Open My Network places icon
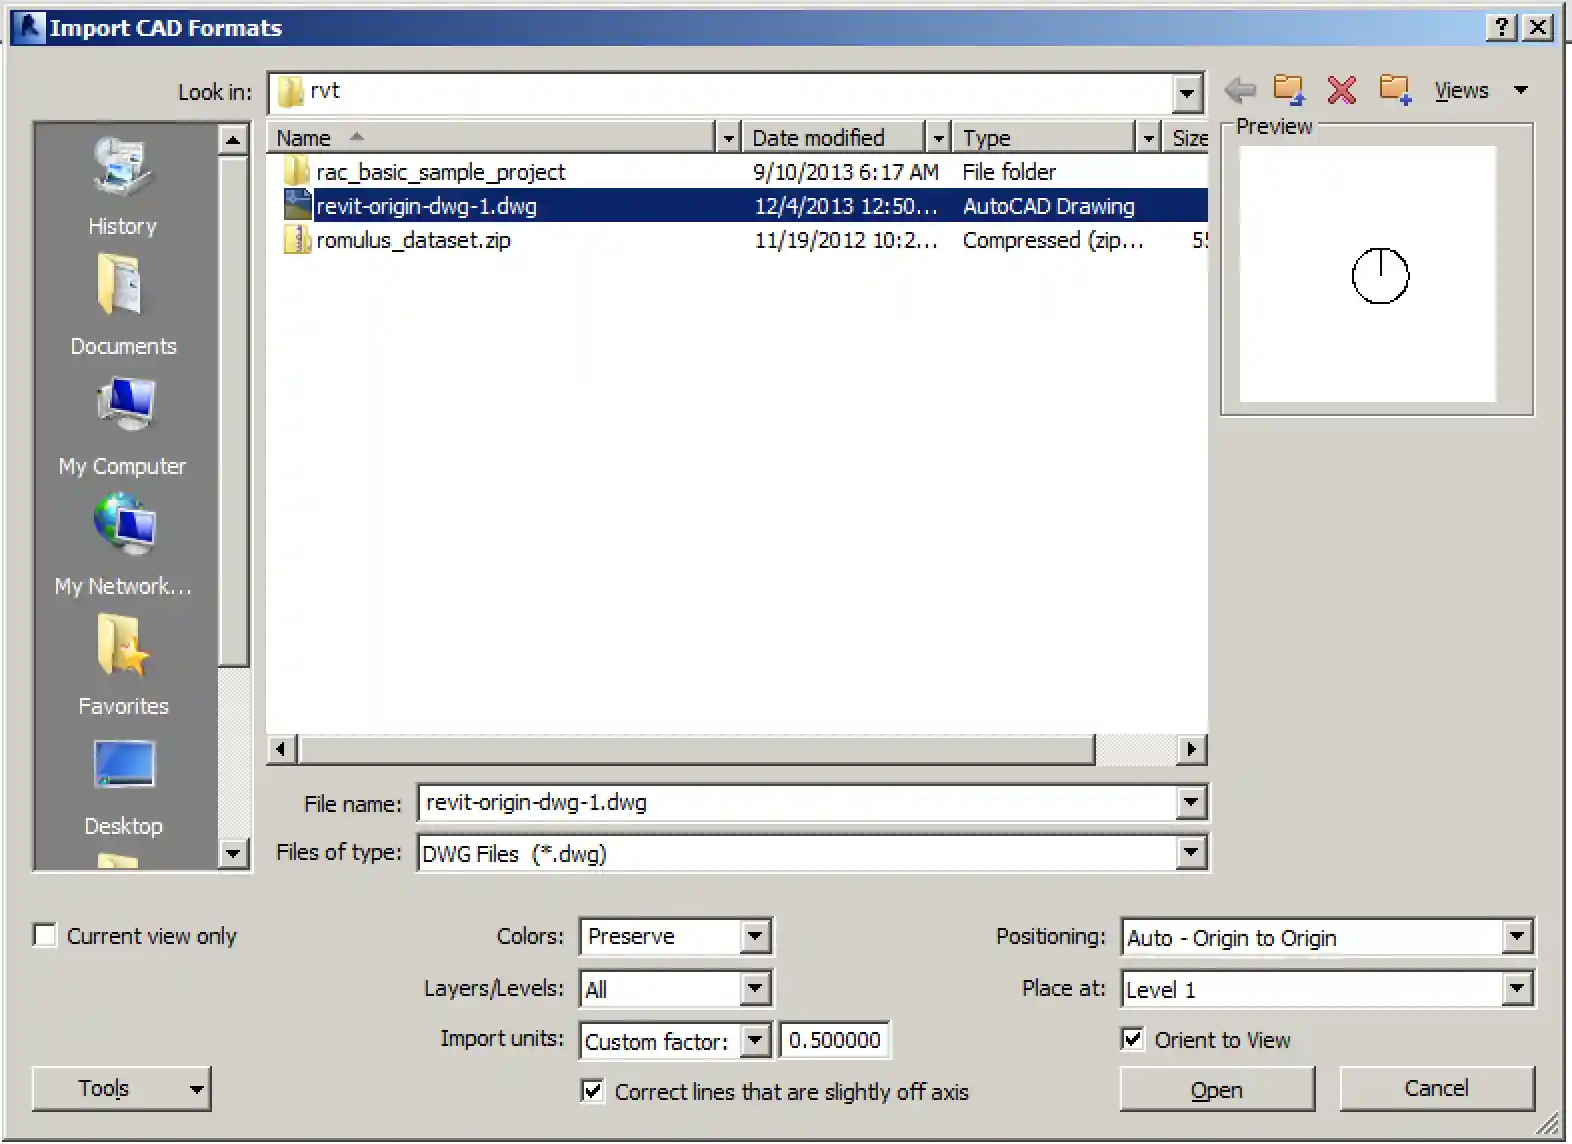The image size is (1572, 1144). point(124,526)
